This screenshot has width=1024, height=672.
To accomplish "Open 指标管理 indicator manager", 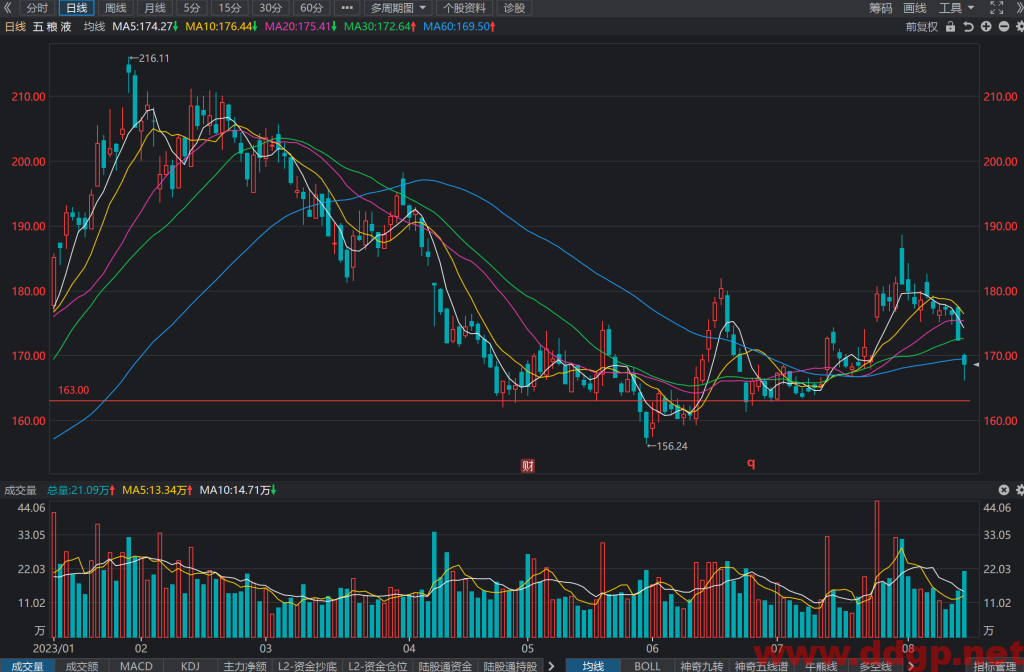I will (x=995, y=666).
